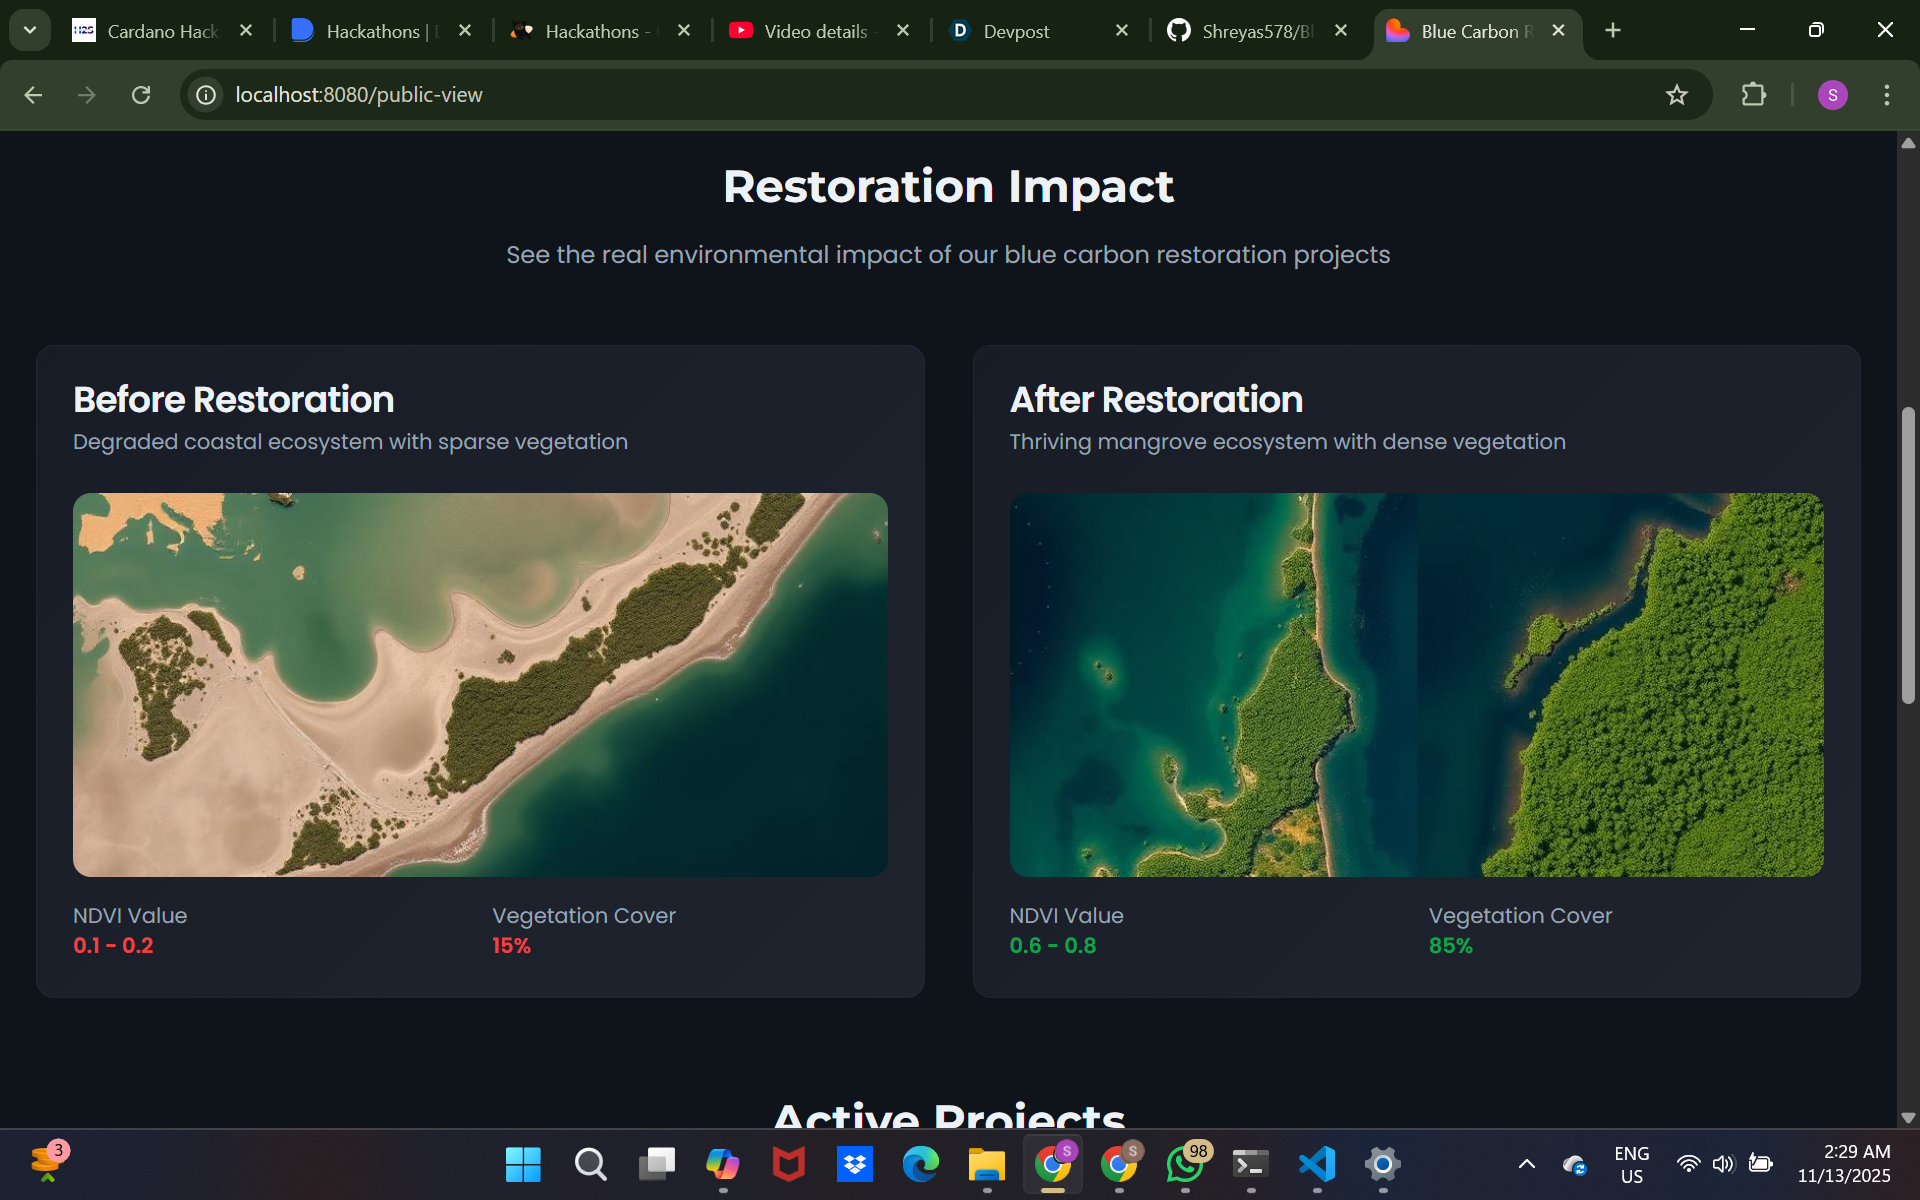
Task: Click the Before Restoration satellite image
Action: click(x=480, y=685)
